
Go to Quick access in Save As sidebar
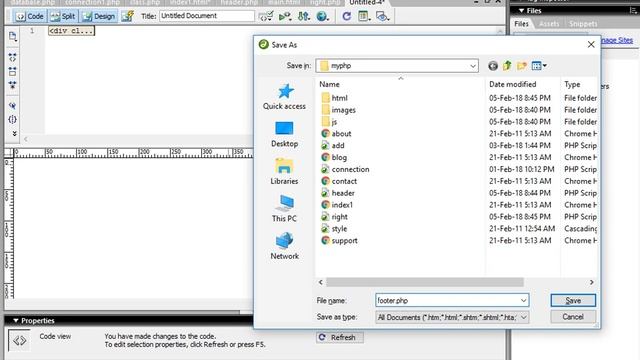pos(284,97)
